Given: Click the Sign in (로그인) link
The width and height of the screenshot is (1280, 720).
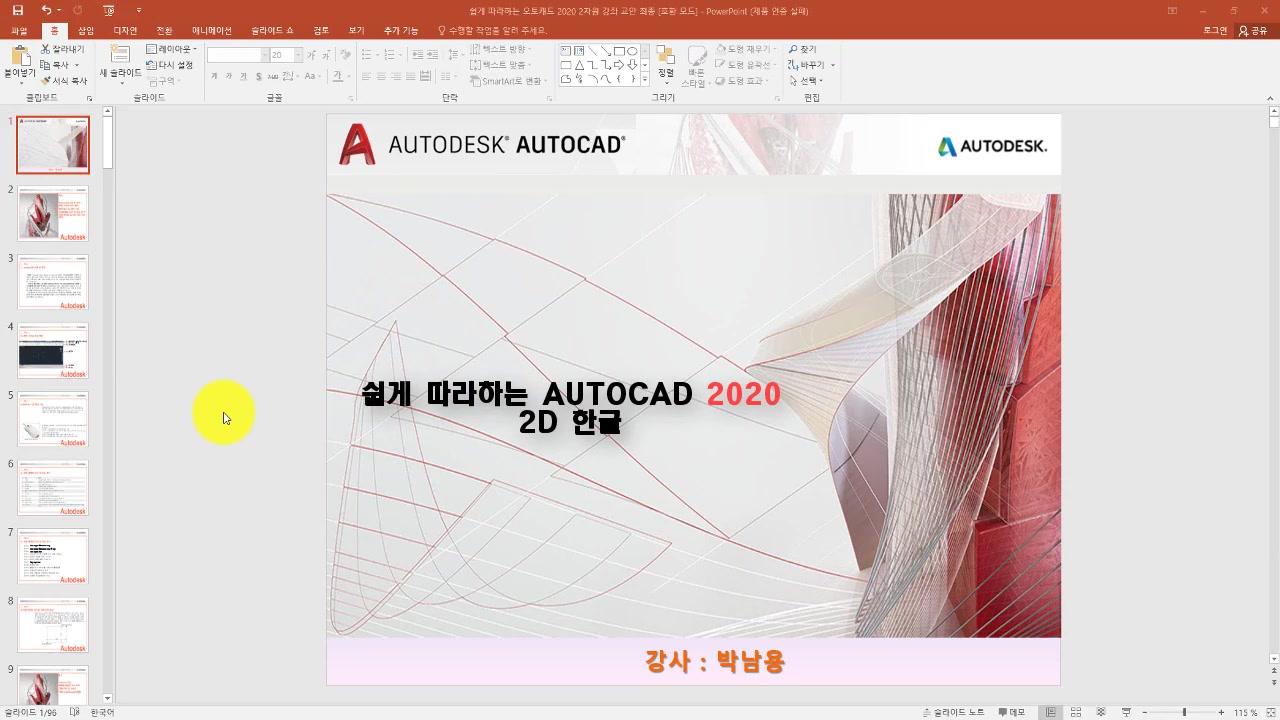Looking at the screenshot, I should pos(1215,31).
